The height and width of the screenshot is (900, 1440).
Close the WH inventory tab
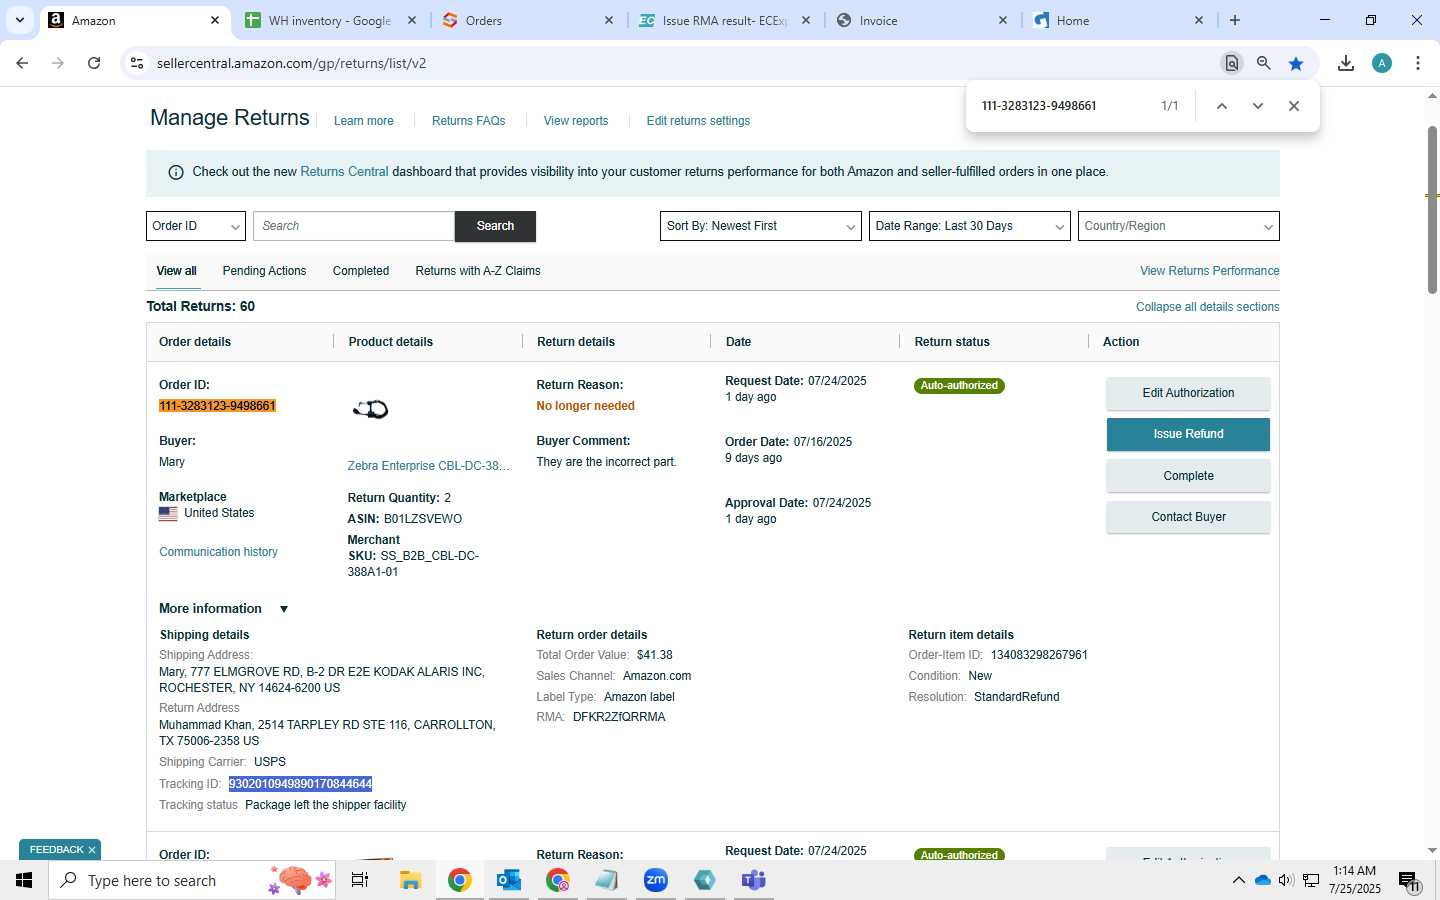[412, 20]
